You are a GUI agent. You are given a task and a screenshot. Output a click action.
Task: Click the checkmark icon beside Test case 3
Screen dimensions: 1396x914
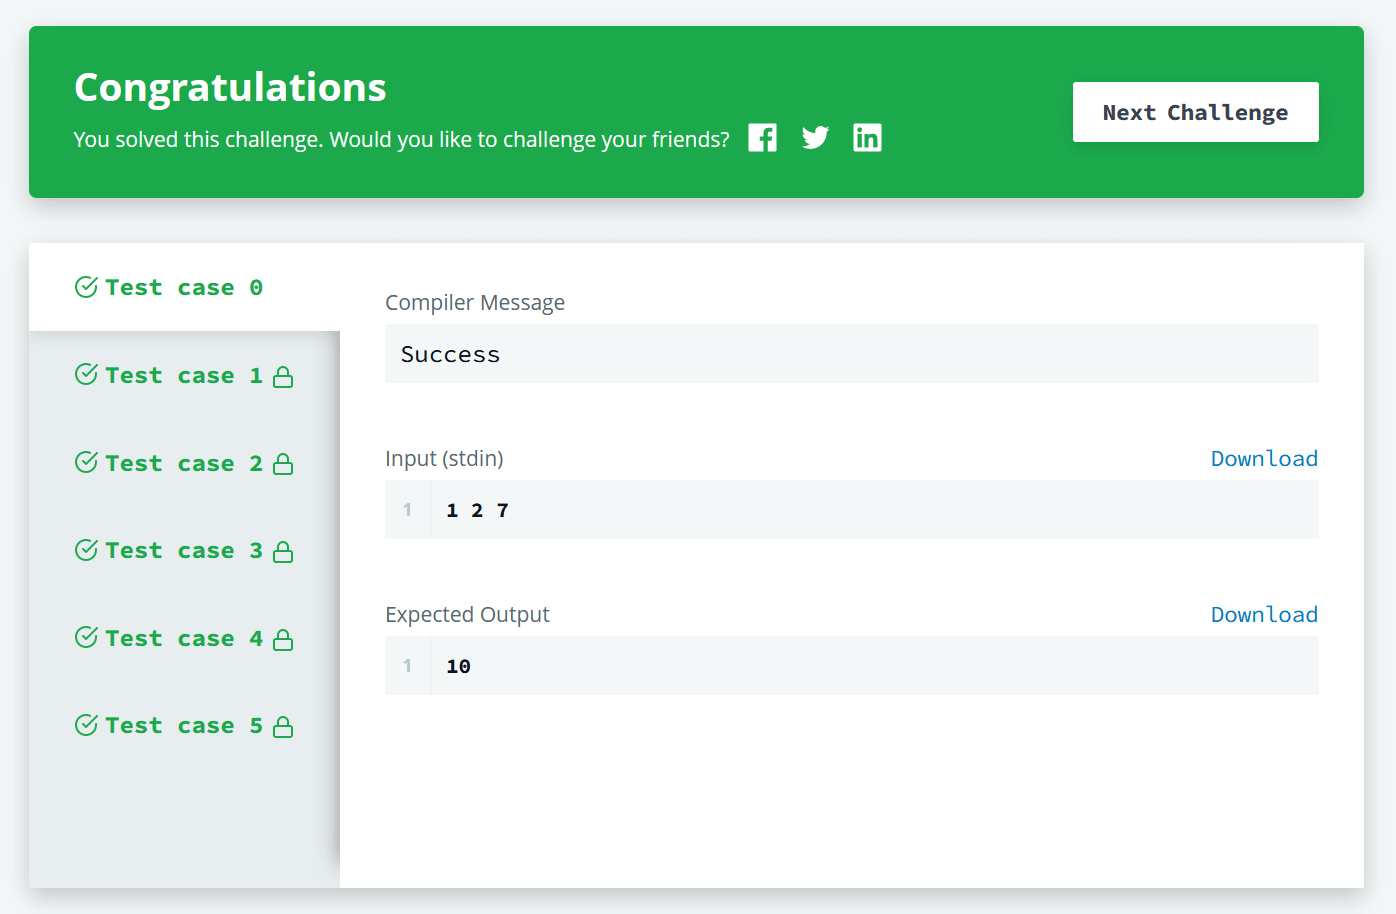85,549
